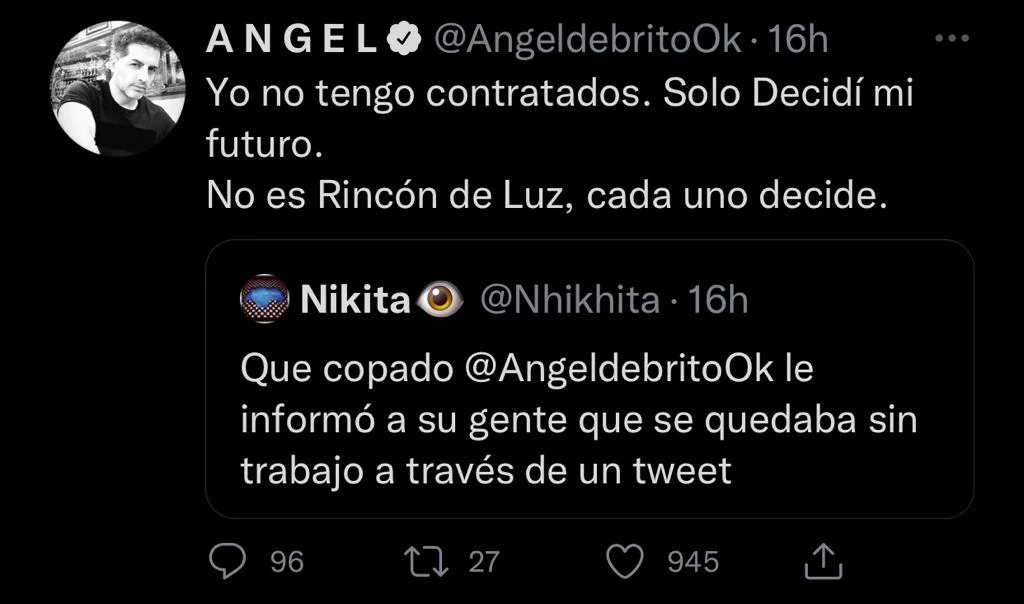Go to the @Nhikhita handle
Image resolution: width=1024 pixels, height=604 pixels.
pos(570,300)
